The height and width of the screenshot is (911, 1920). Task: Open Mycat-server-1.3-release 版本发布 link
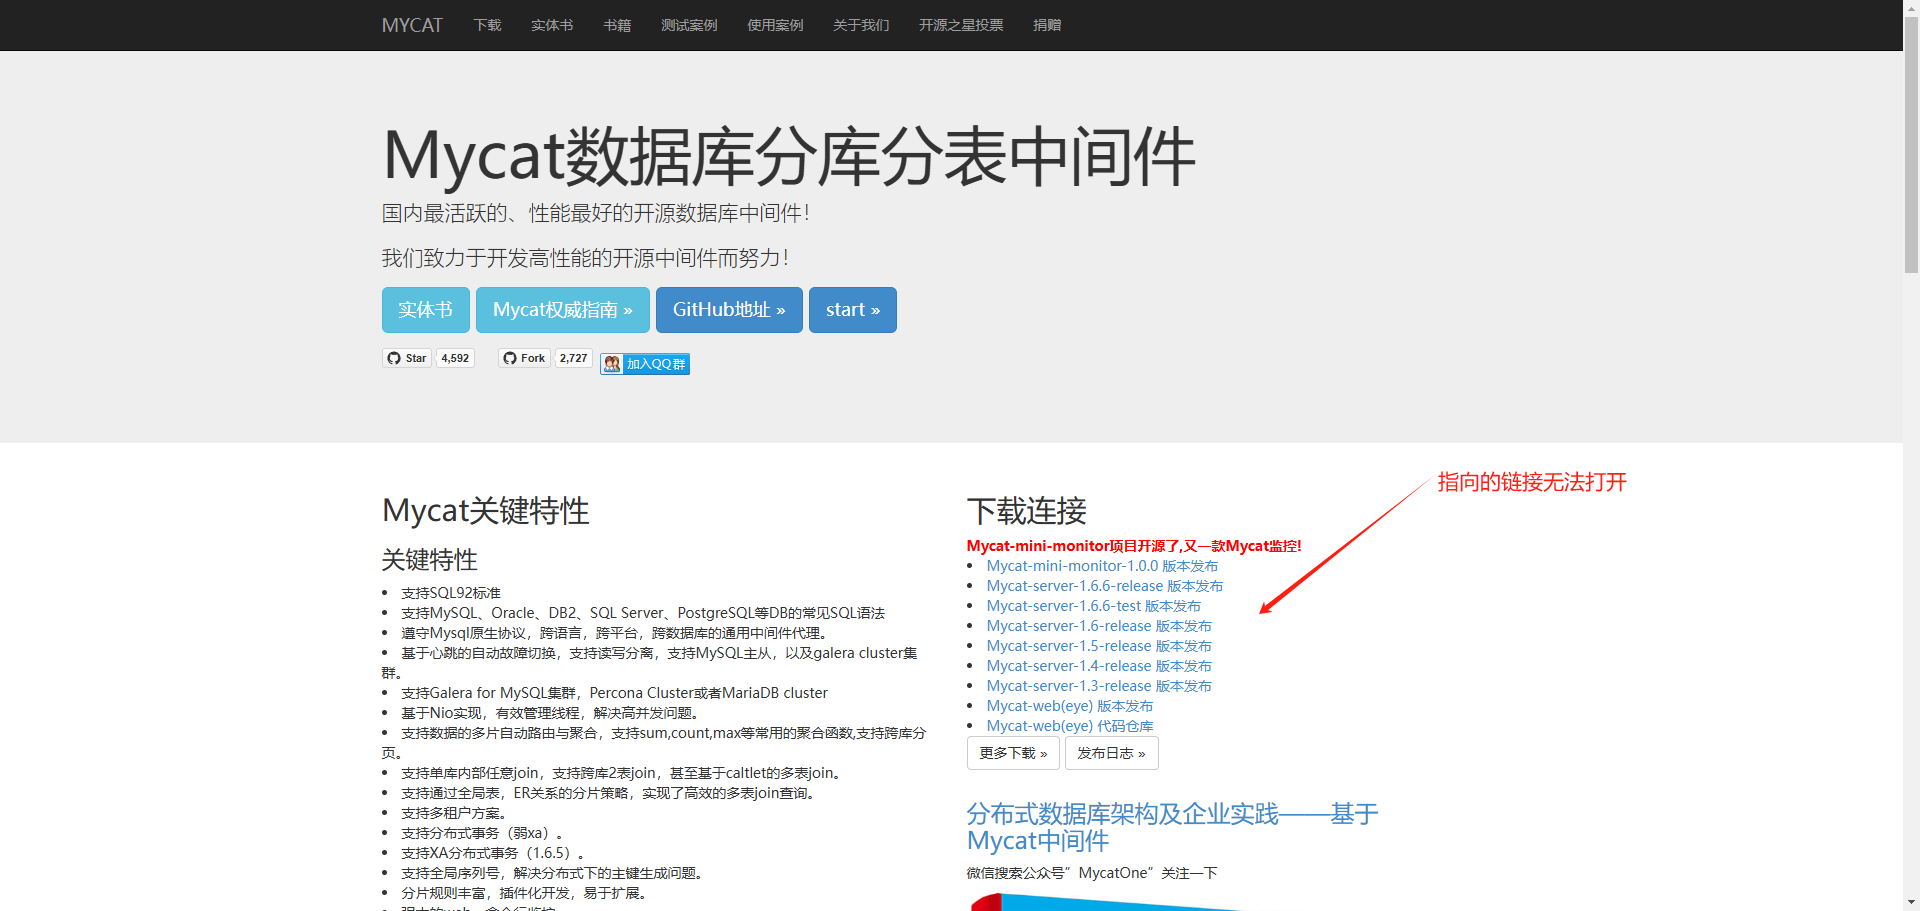[x=1099, y=686]
